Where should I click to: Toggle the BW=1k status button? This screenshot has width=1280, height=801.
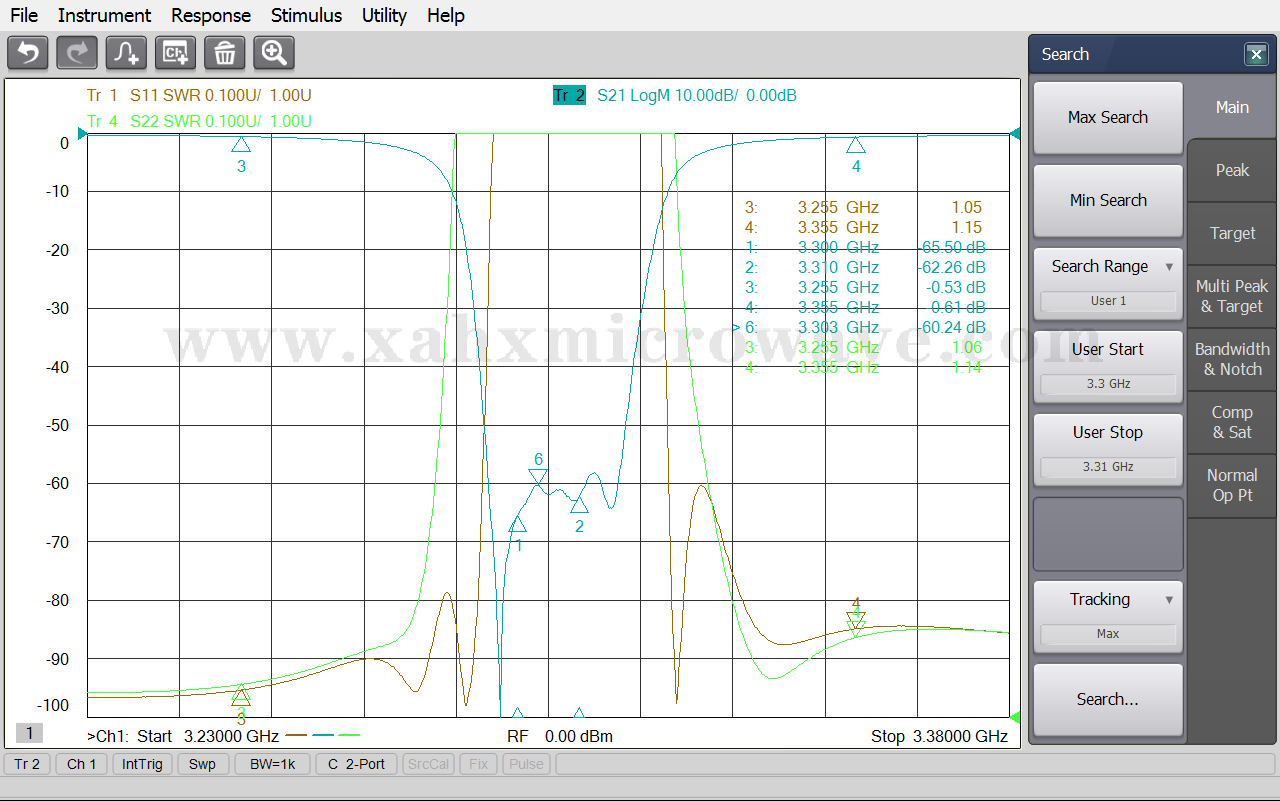tap(273, 764)
